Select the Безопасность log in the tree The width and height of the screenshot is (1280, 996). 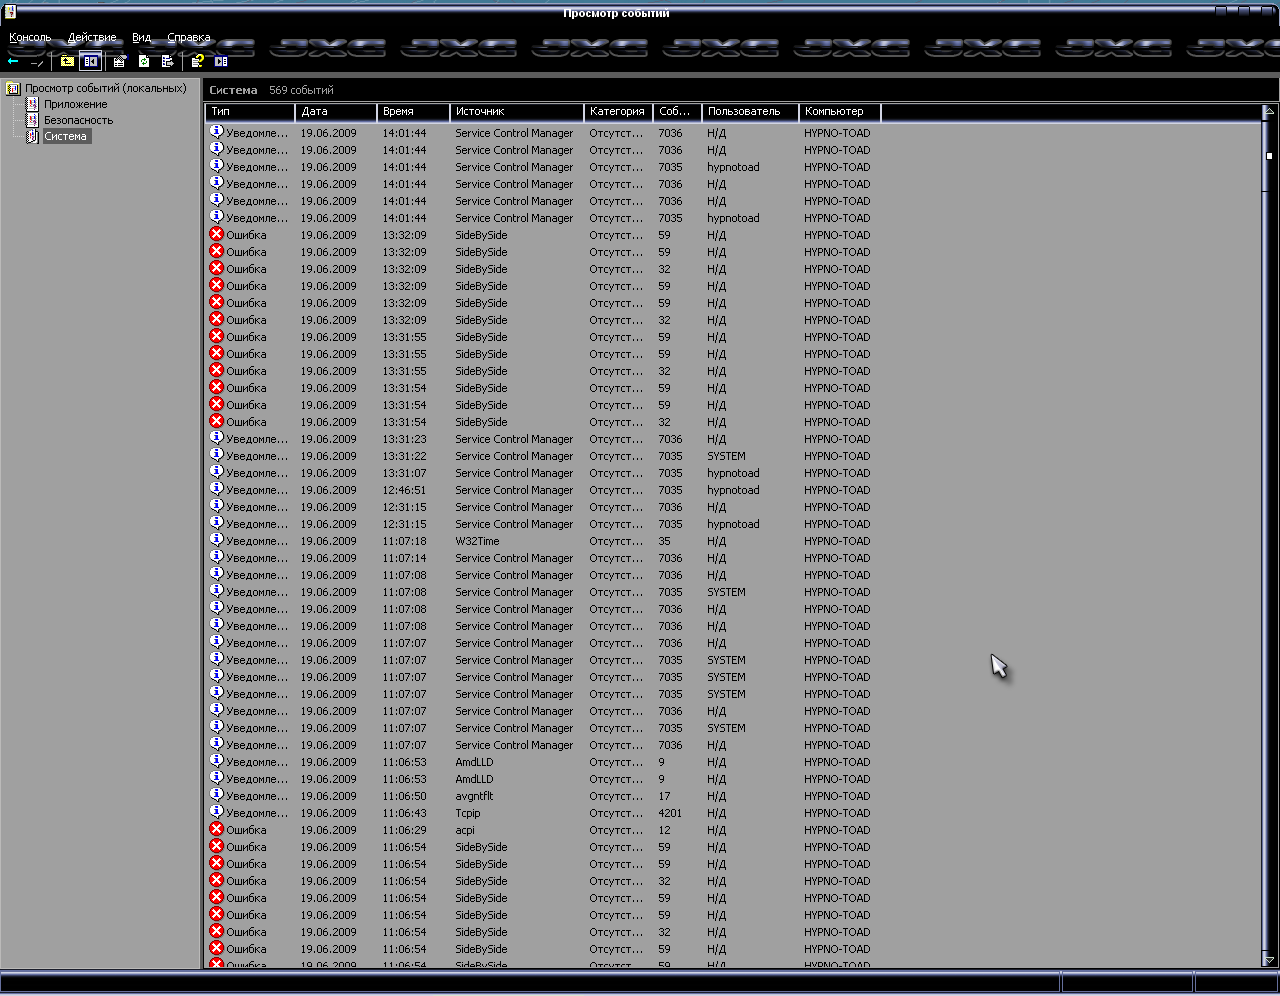tap(78, 120)
